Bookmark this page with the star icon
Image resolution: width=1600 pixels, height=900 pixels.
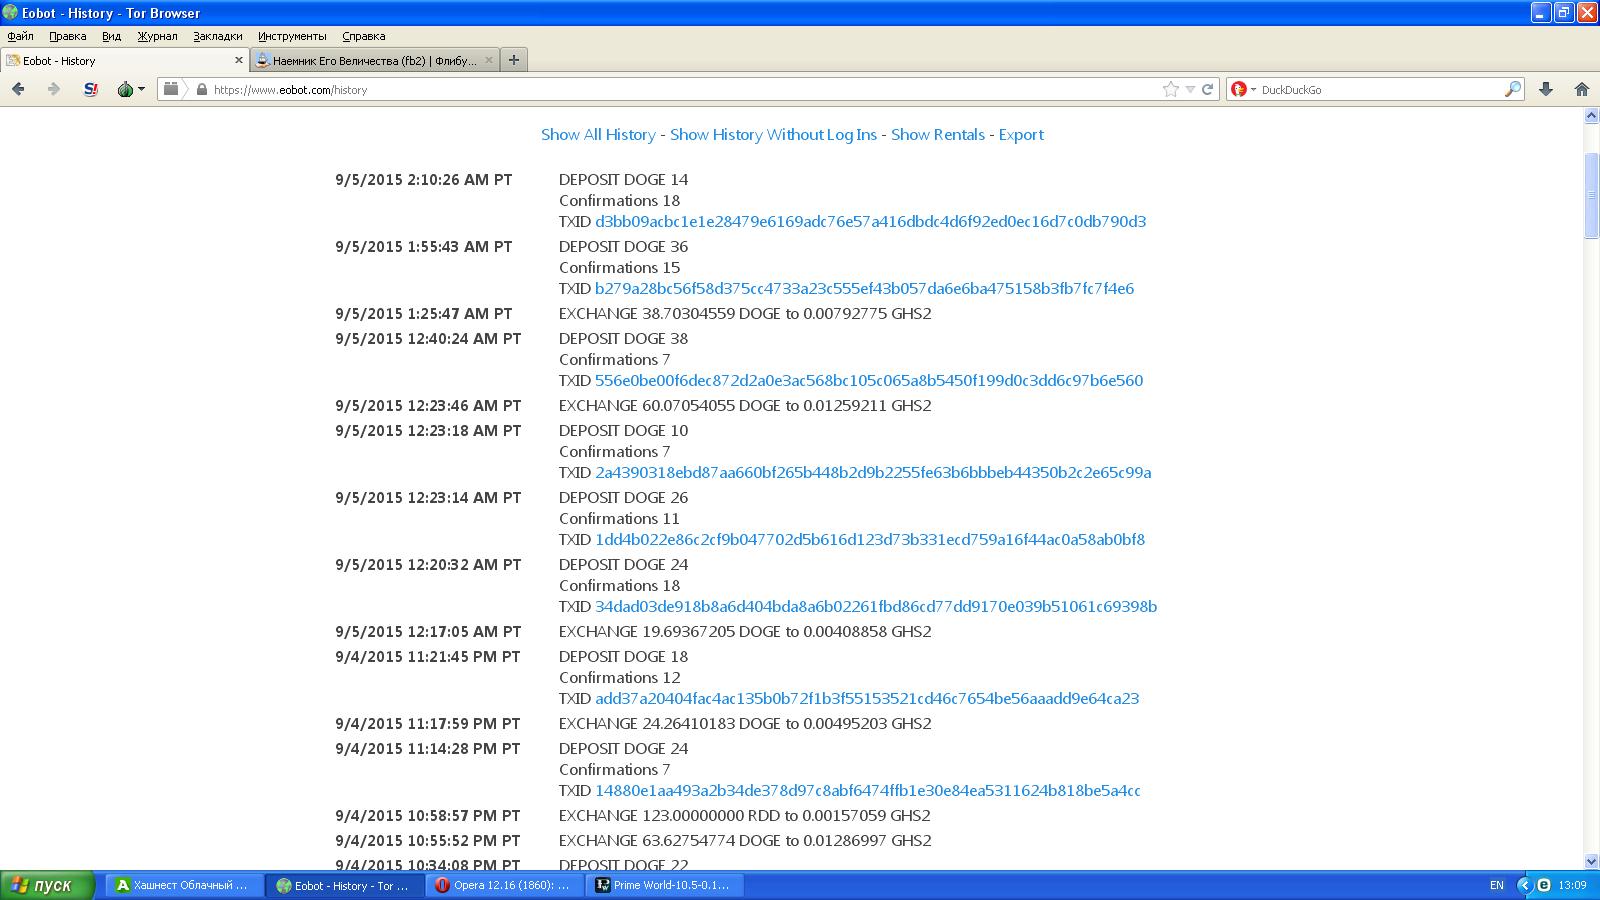(x=1170, y=89)
